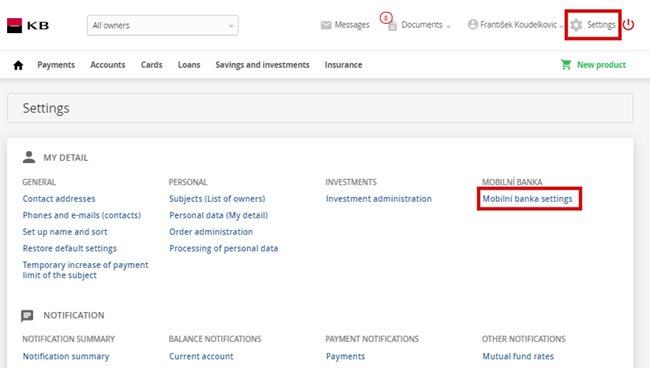The image size is (650, 368).
Task: Click the INVESTMENTS column heading
Action: [x=351, y=182]
